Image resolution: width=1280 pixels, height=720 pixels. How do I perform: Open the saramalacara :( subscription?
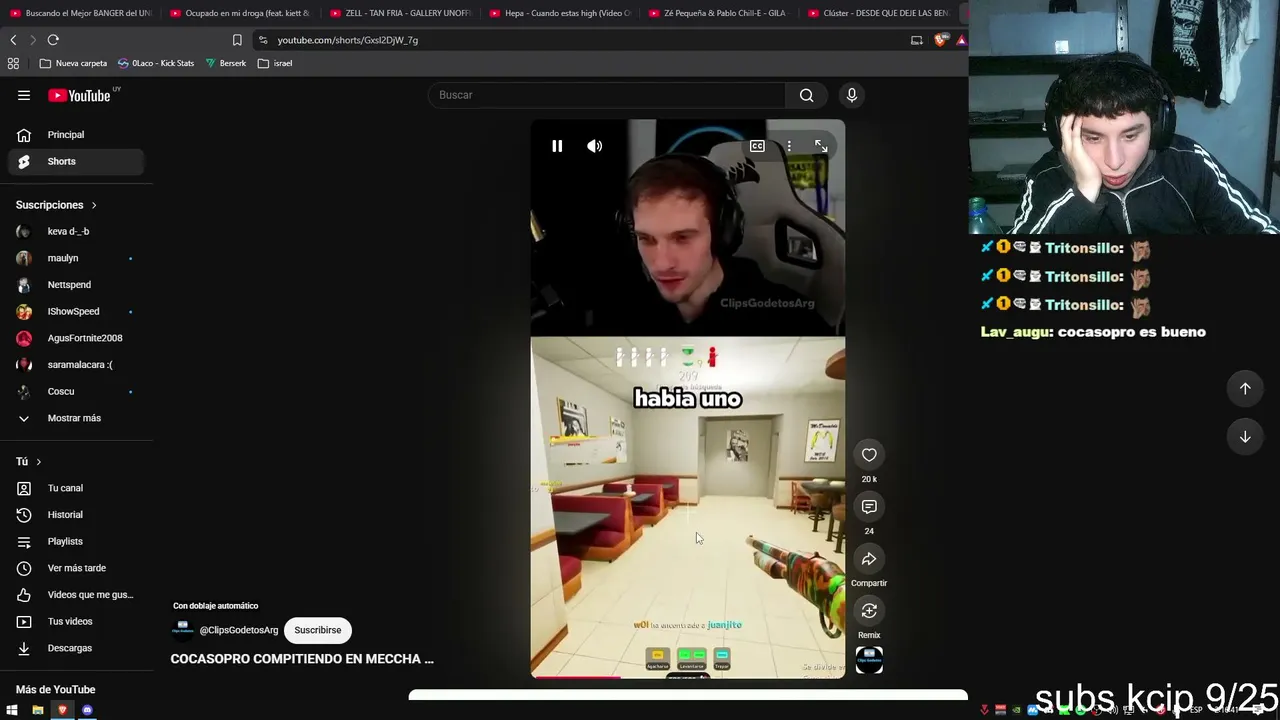(76, 365)
